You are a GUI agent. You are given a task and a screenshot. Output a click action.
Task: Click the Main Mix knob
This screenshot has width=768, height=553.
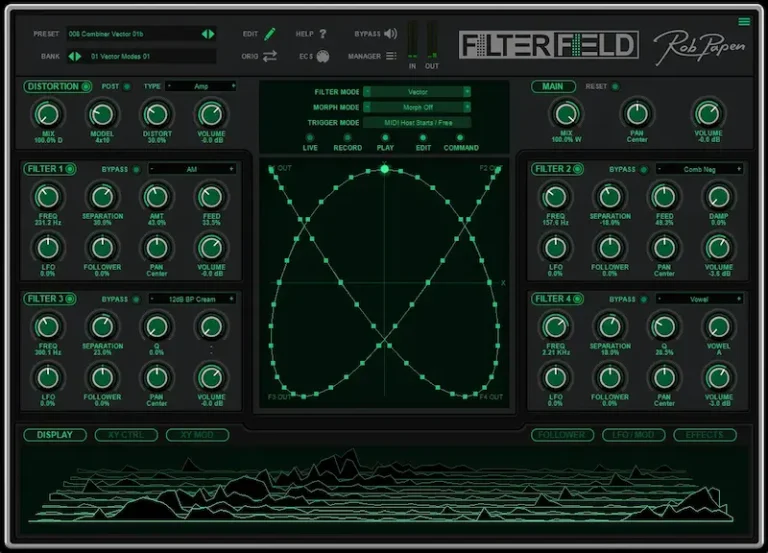[566, 114]
